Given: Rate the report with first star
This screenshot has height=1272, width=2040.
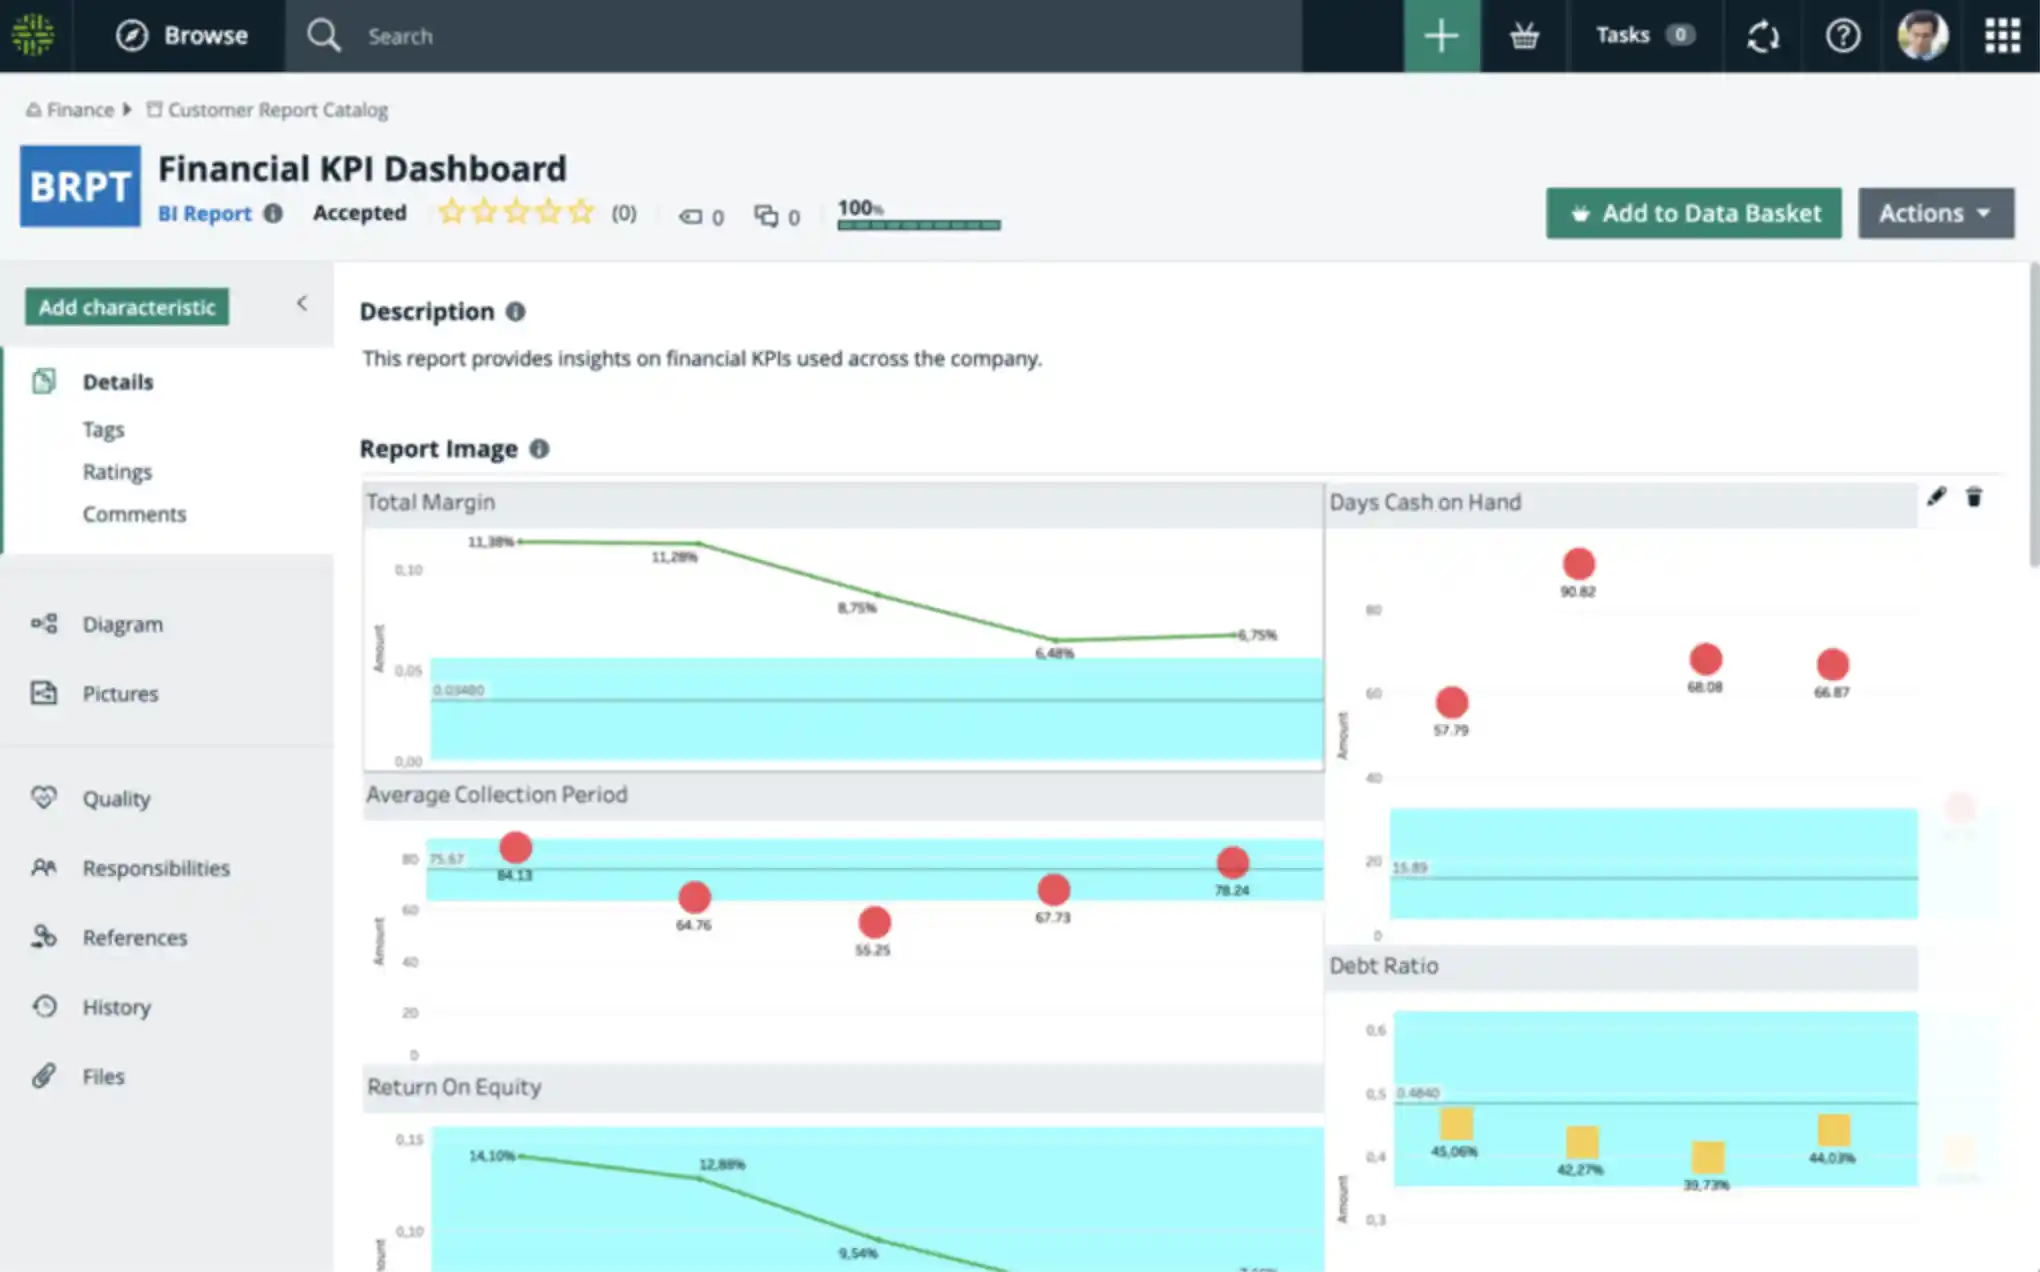Looking at the screenshot, I should click(452, 212).
